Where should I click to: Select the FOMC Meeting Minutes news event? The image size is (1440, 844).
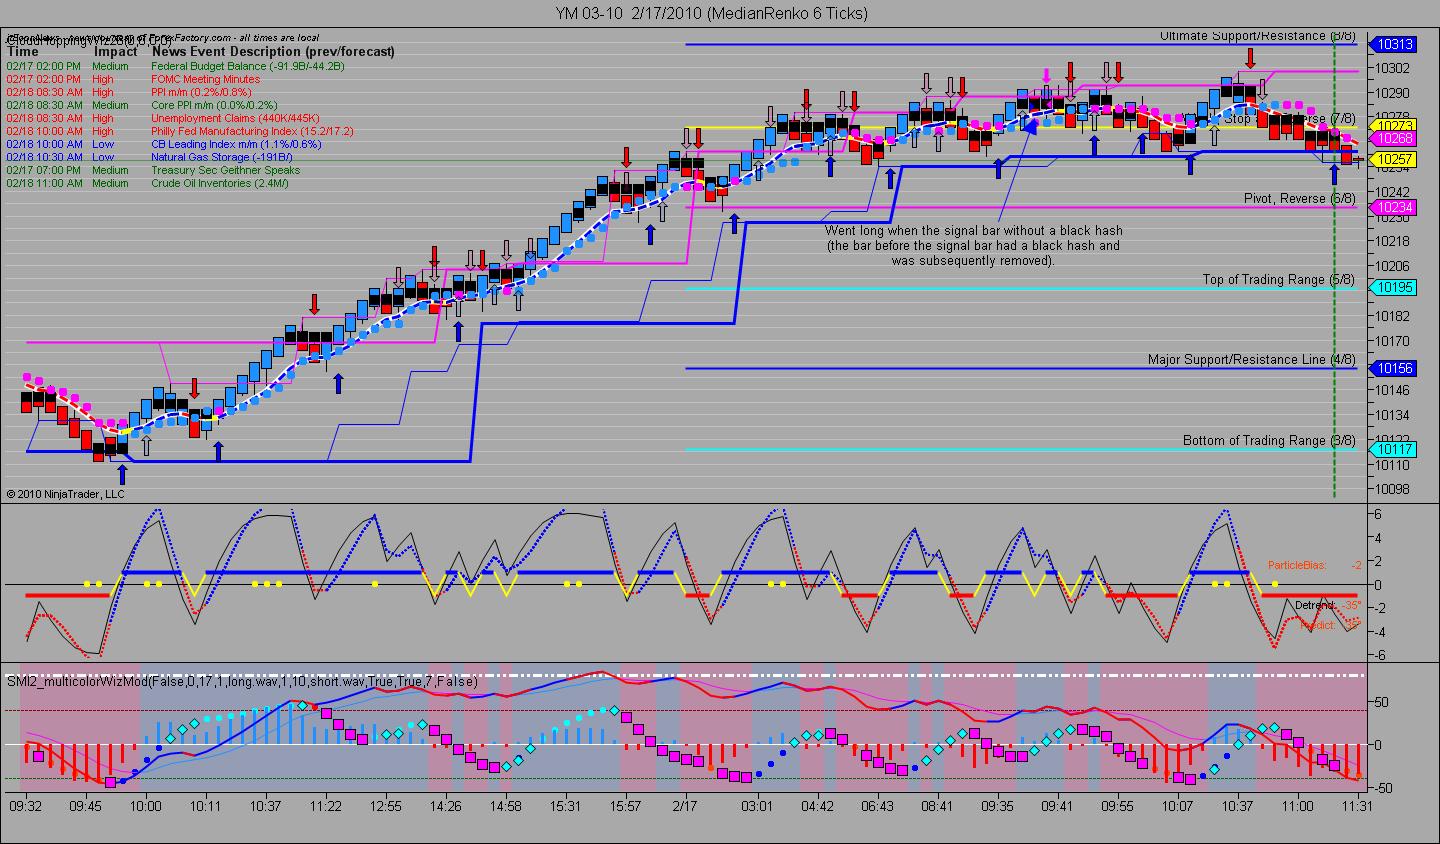pyautogui.click(x=206, y=79)
